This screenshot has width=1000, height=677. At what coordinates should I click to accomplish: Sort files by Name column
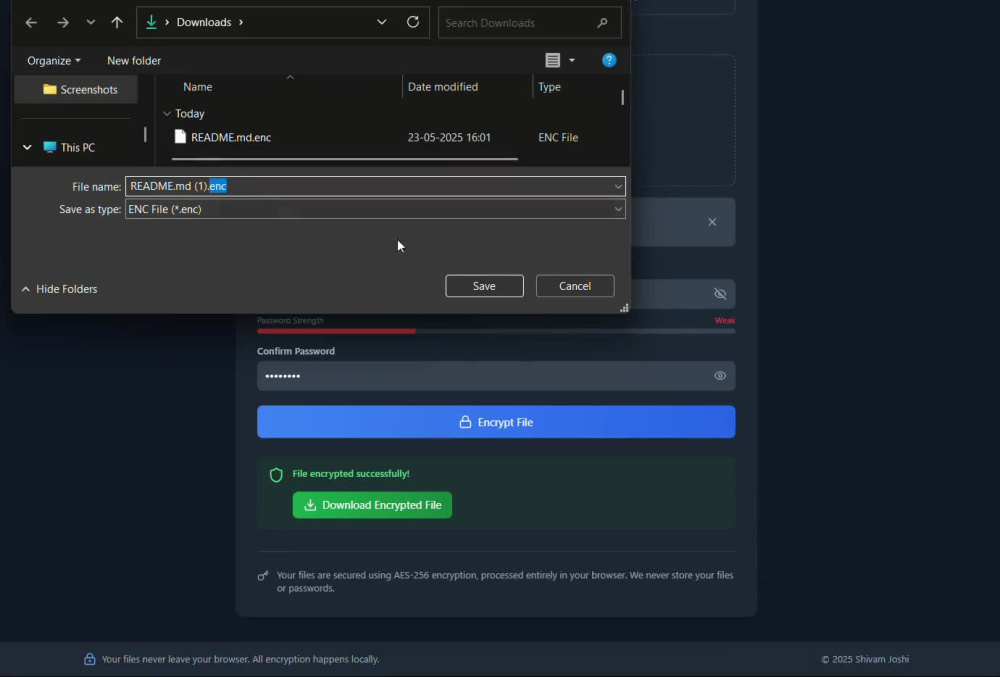(x=198, y=87)
